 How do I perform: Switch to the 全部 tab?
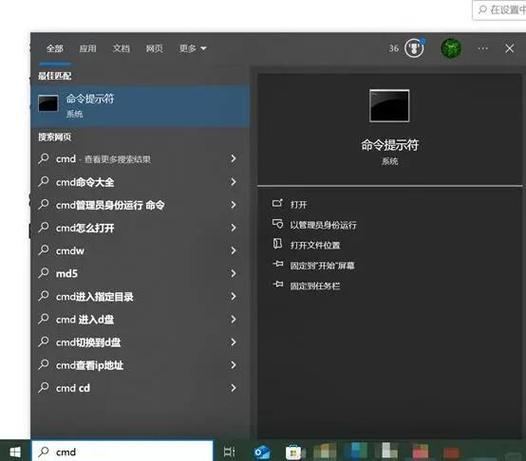tap(55, 49)
